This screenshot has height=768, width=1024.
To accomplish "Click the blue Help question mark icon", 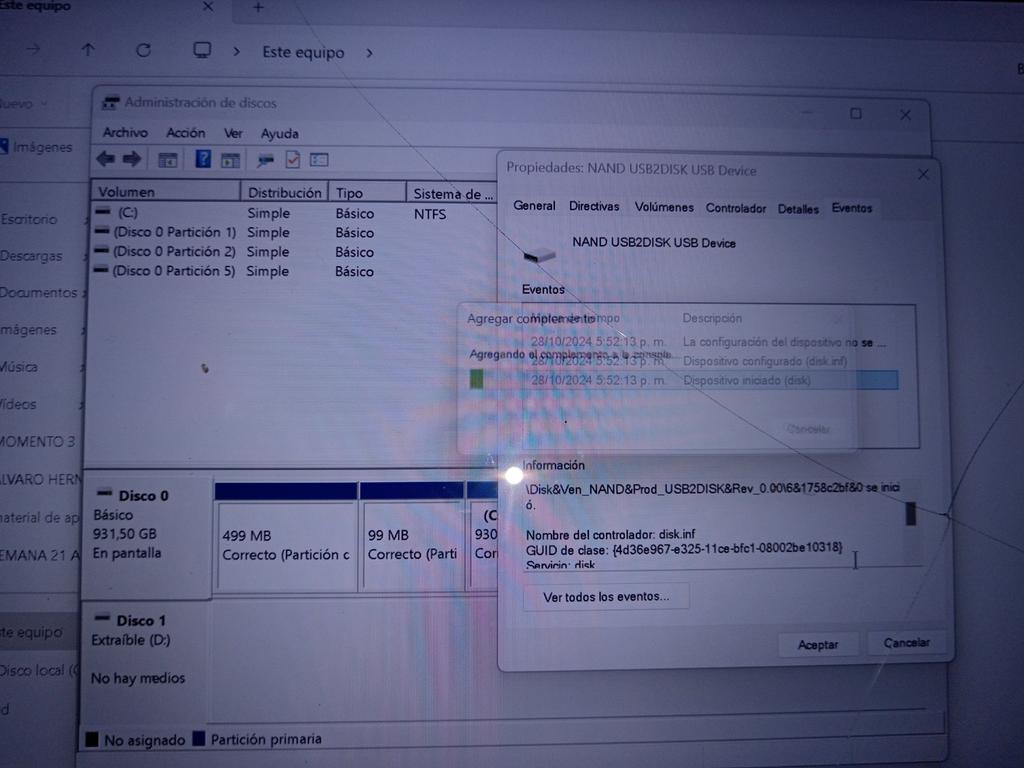I will tap(203, 159).
